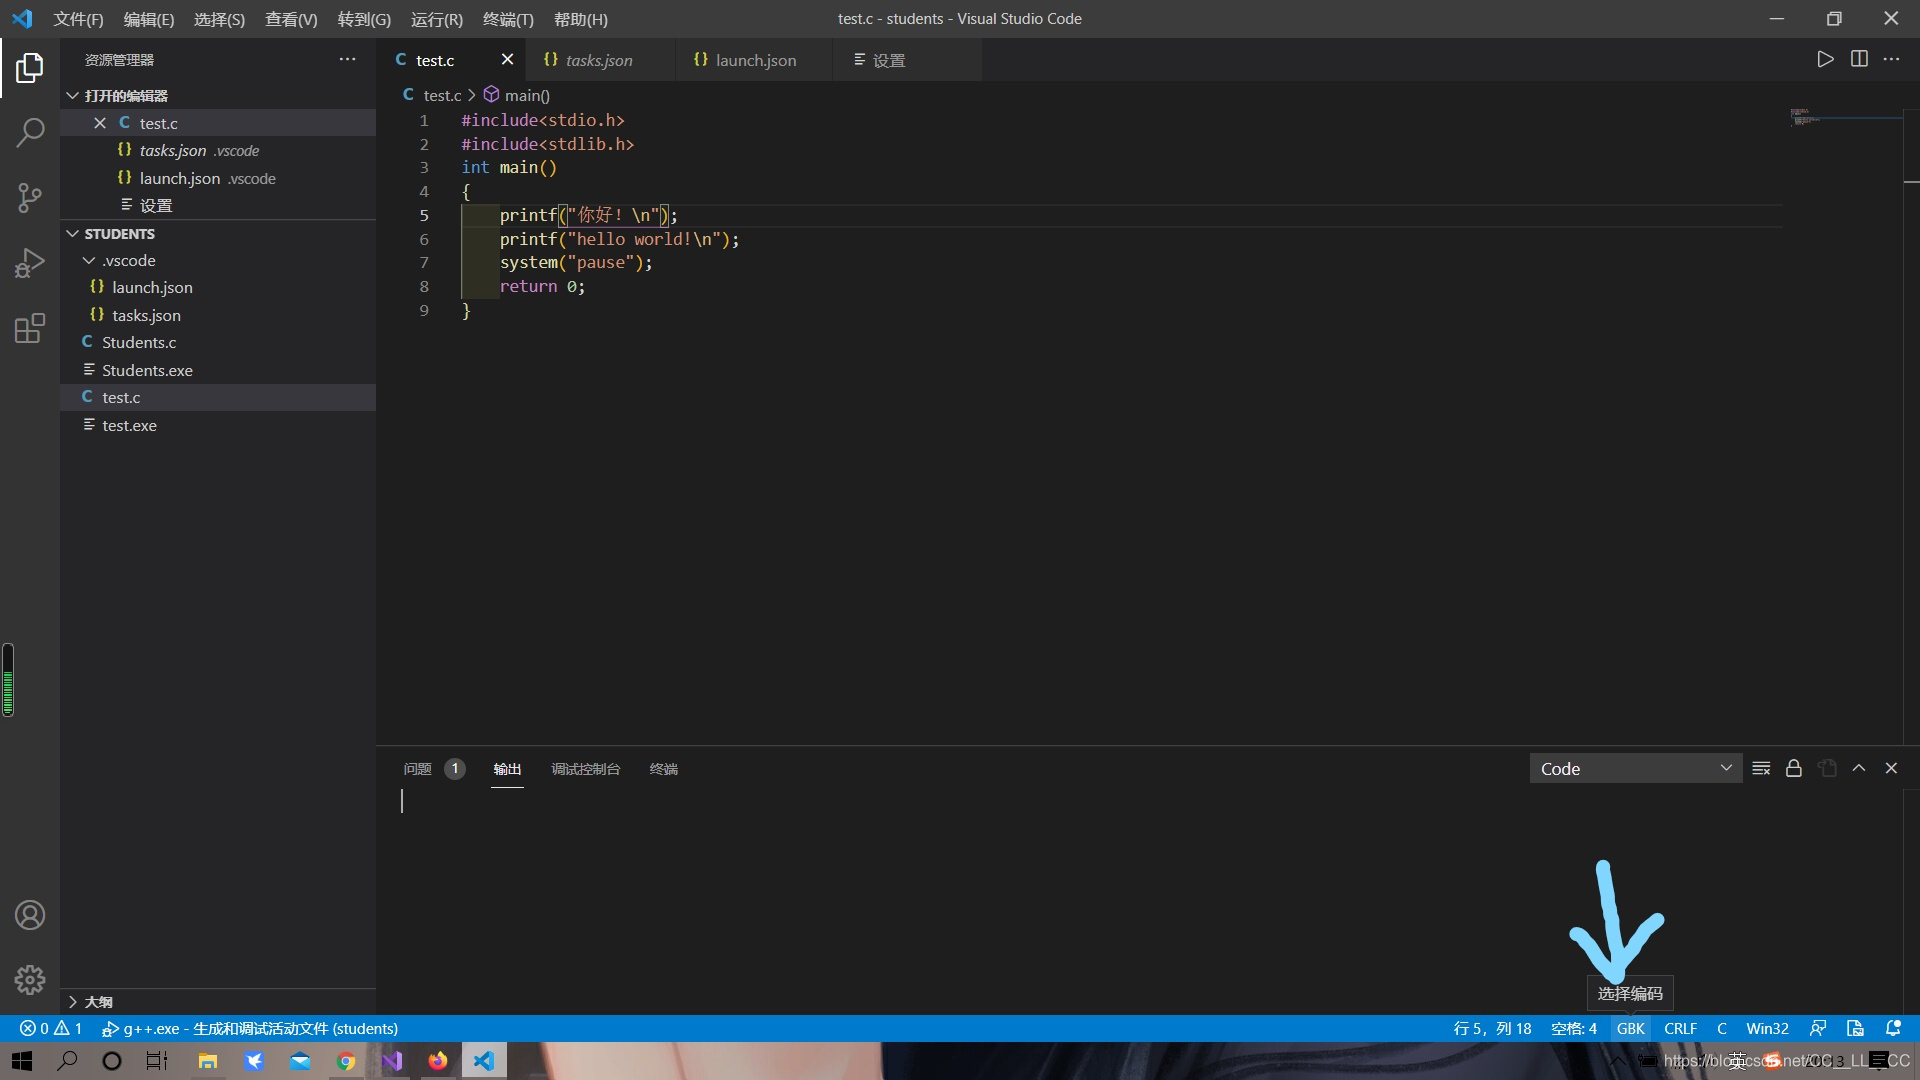This screenshot has width=1920, height=1080.
Task: Open the Manage gear icon
Action: tap(30, 979)
